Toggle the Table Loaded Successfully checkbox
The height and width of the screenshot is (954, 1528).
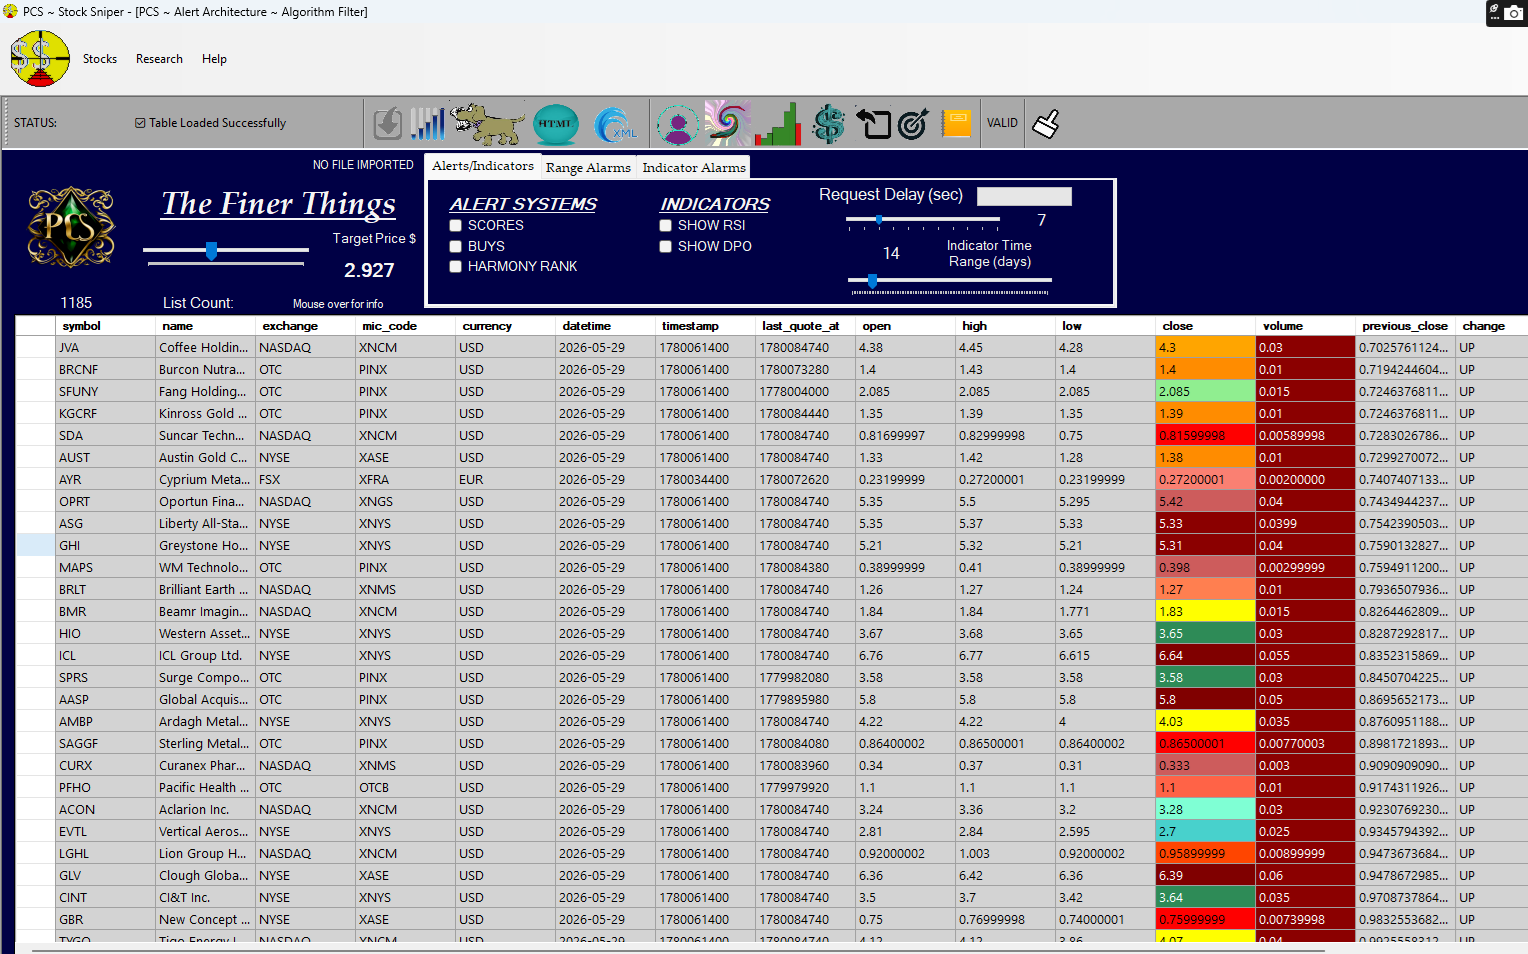(140, 123)
